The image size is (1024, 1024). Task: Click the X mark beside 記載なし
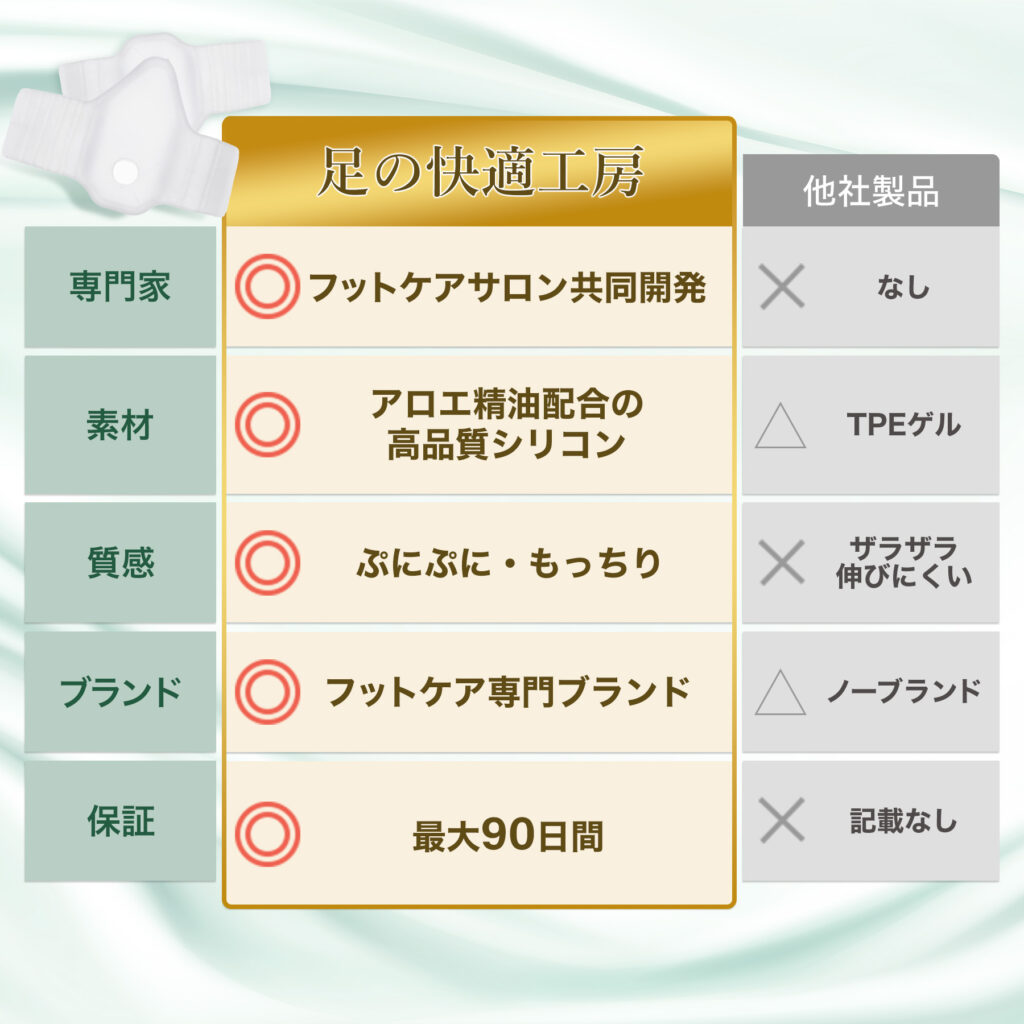click(782, 822)
